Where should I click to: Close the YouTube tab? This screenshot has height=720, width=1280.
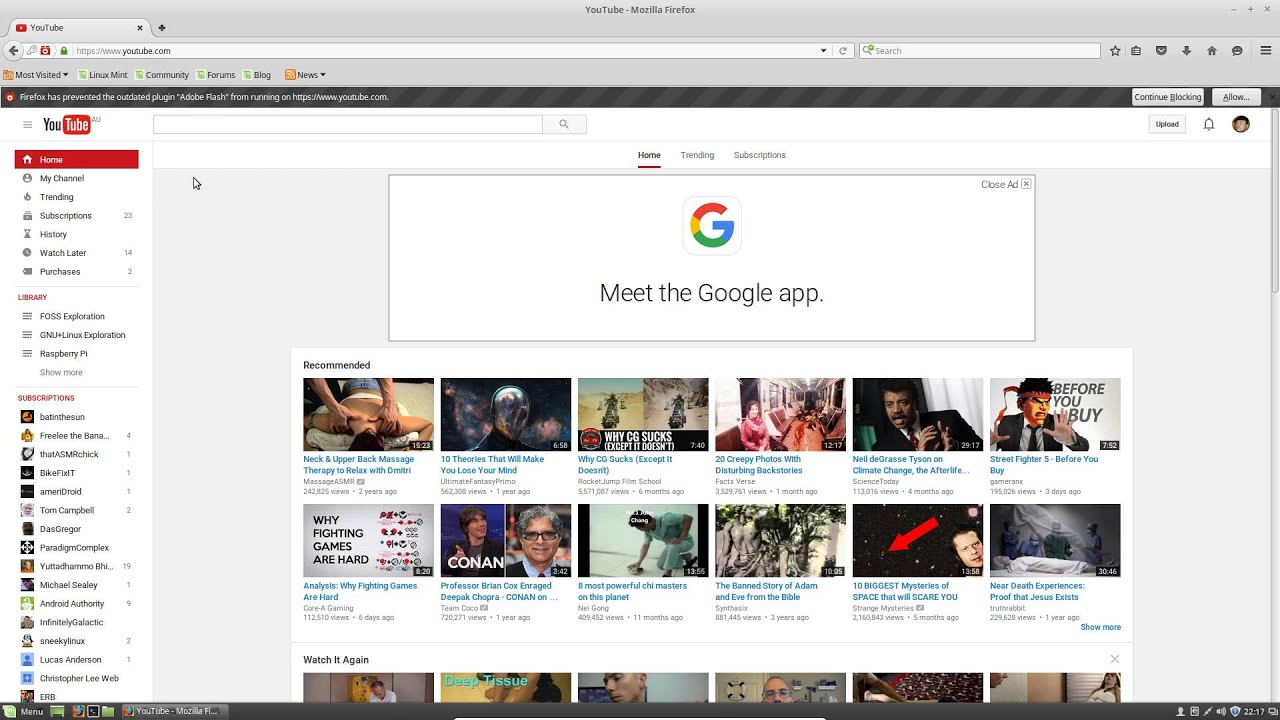click(140, 28)
